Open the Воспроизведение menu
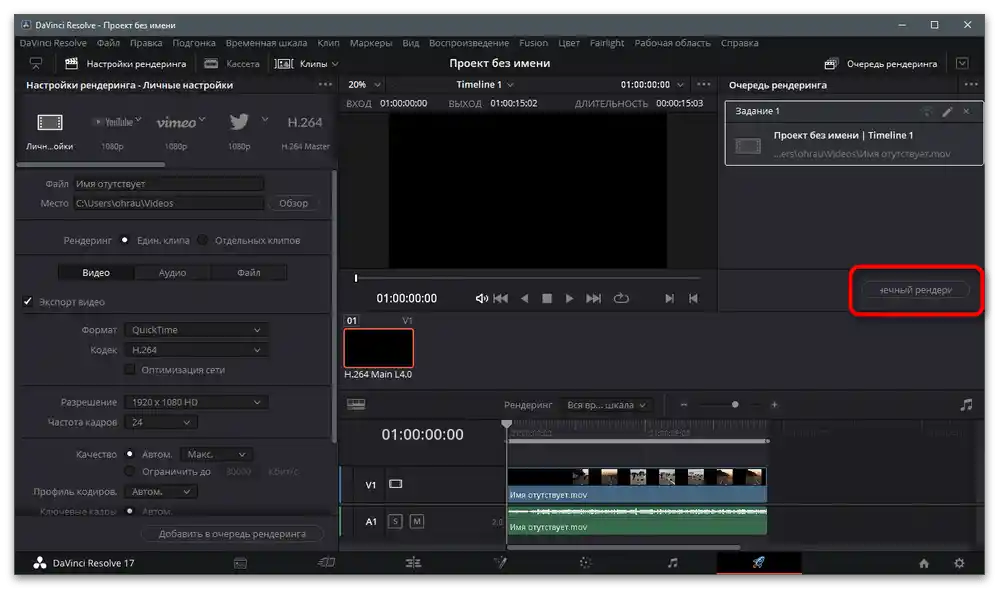 point(469,43)
